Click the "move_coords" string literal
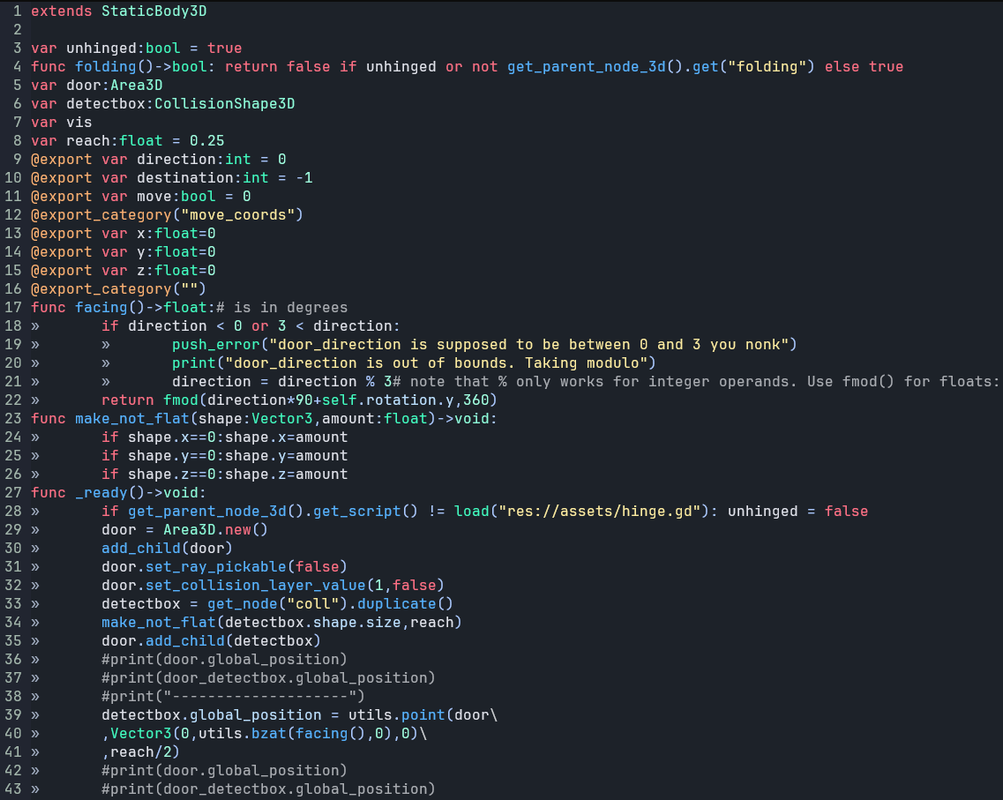This screenshot has width=1003, height=800. [238, 215]
